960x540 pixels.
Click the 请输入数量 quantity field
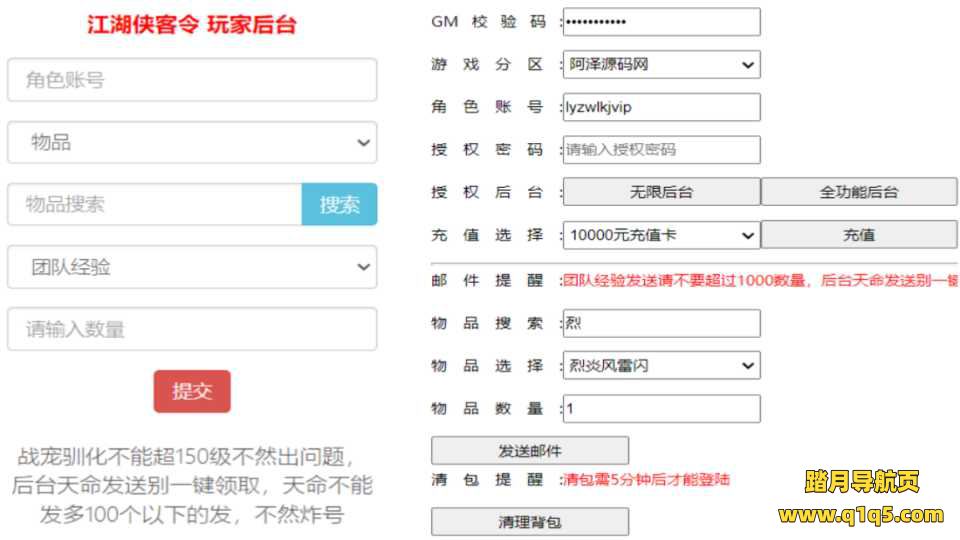click(191, 329)
